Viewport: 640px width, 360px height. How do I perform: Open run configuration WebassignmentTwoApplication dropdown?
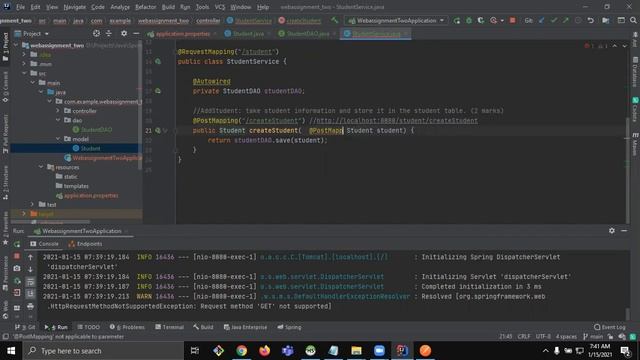[396, 20]
